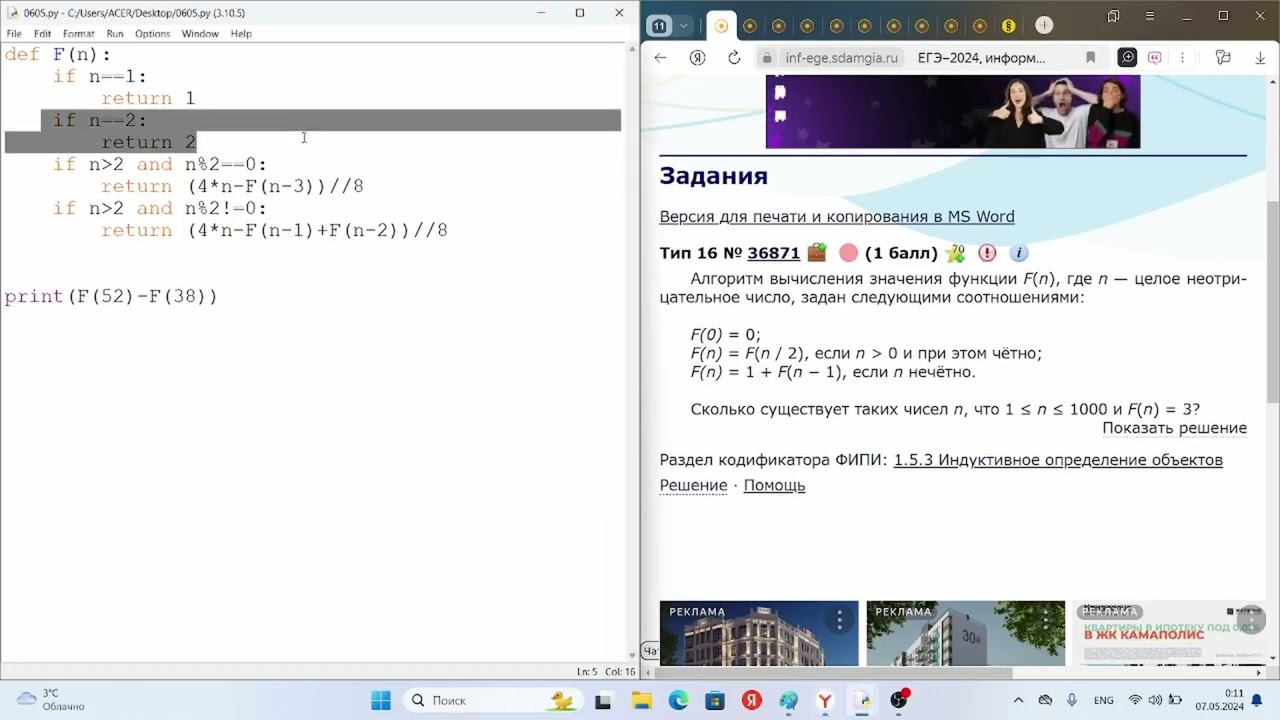Open the Help menu in IDLE
This screenshot has width=1280, height=720.
click(x=241, y=33)
